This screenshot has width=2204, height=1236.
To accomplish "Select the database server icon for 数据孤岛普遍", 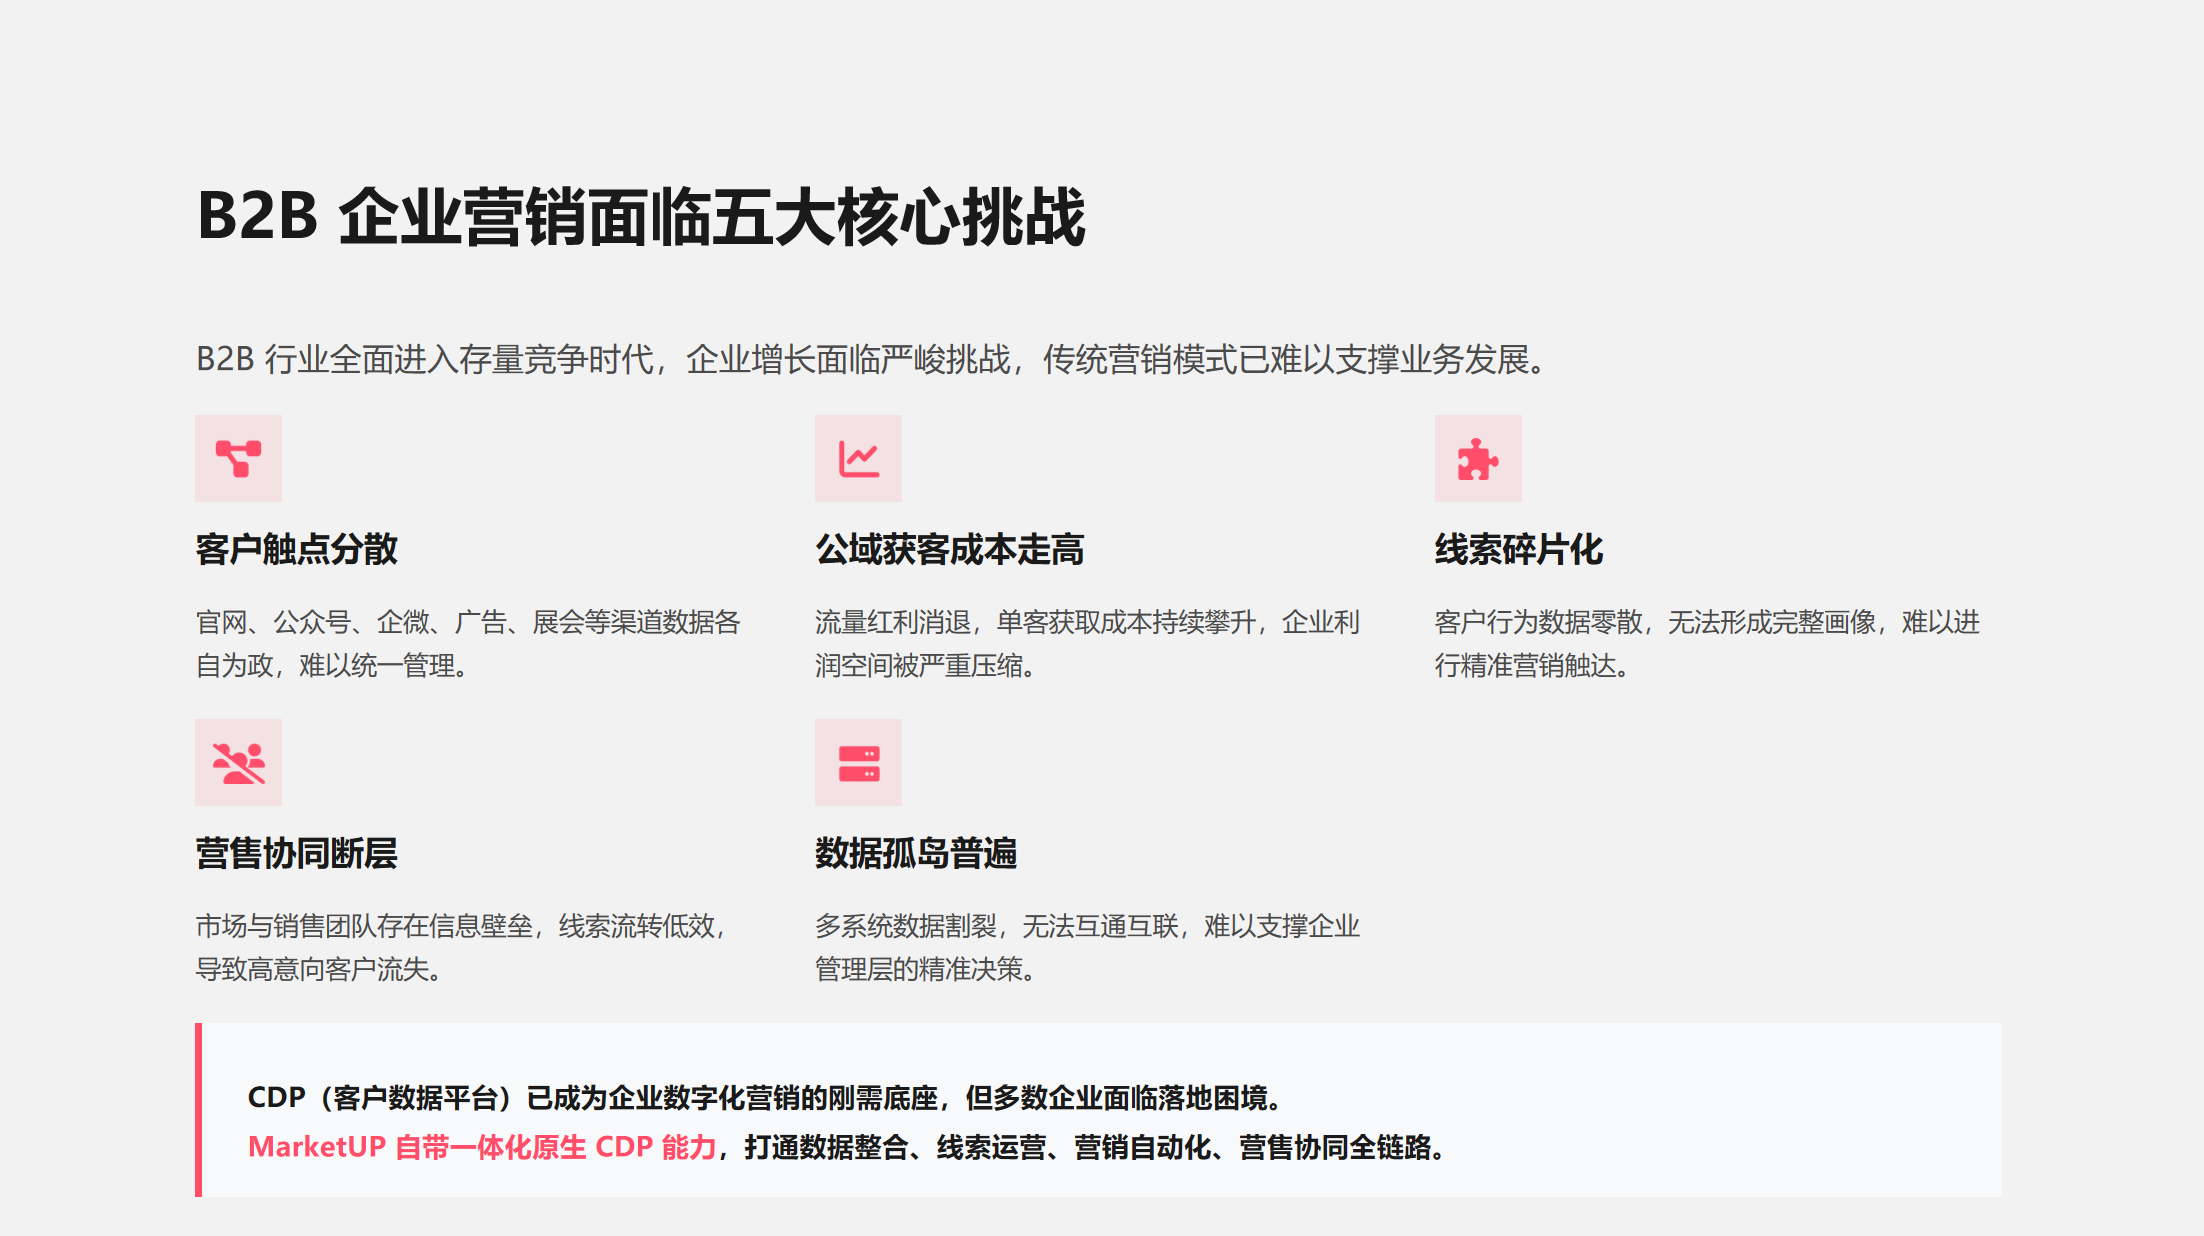I will (x=858, y=763).
